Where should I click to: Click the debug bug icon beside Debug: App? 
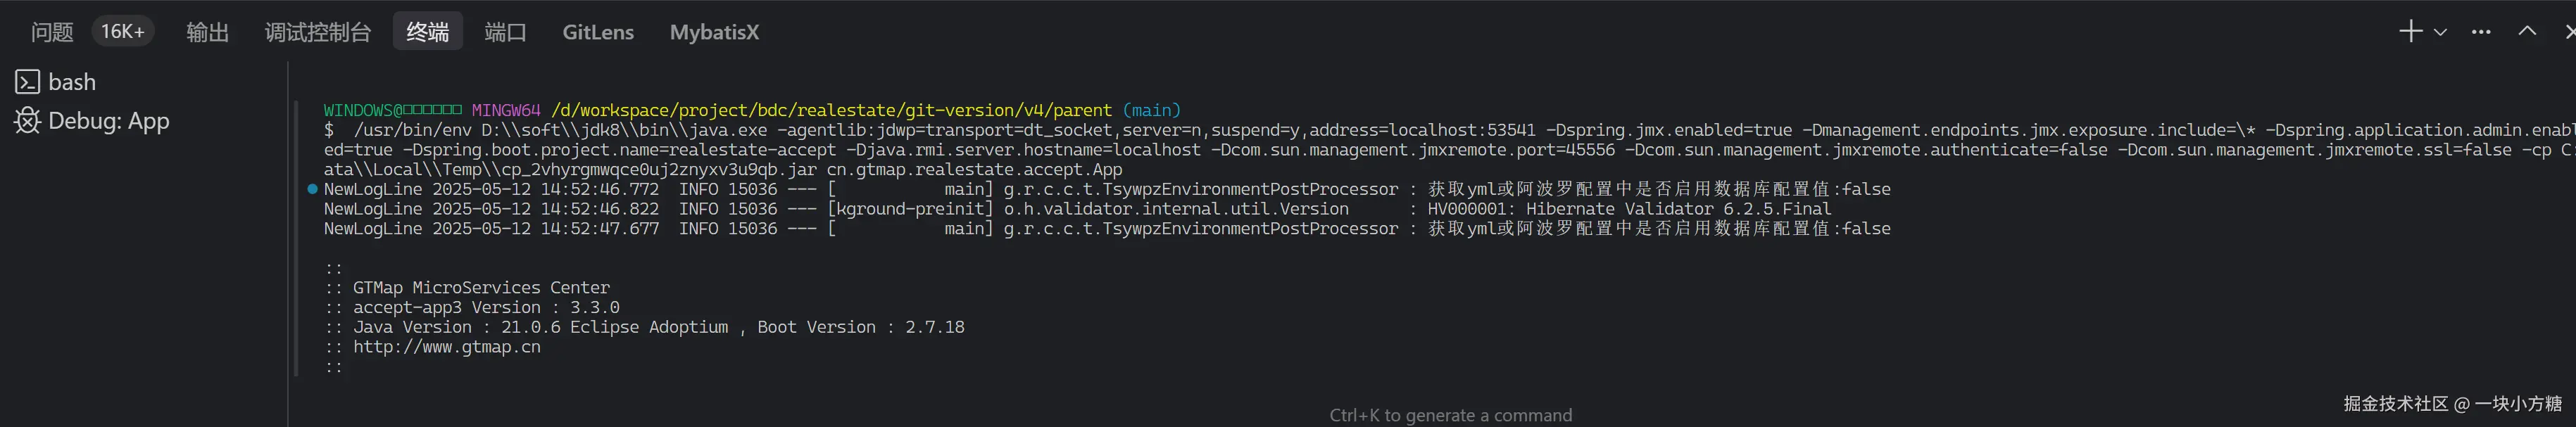point(27,121)
